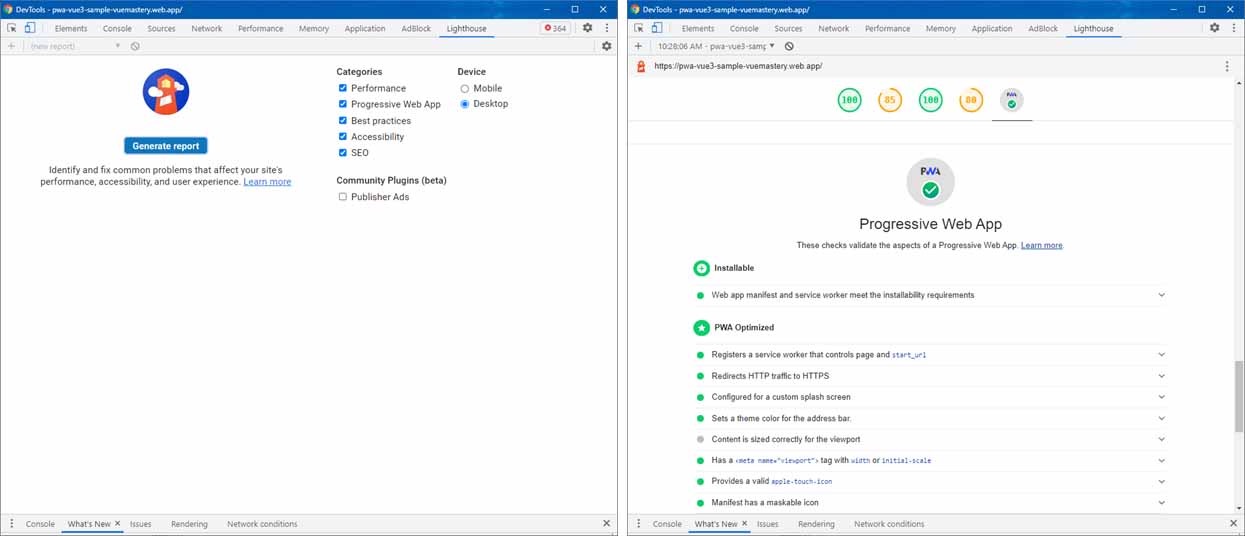
Task: Switch to Network tab in left window
Action: 207,28
